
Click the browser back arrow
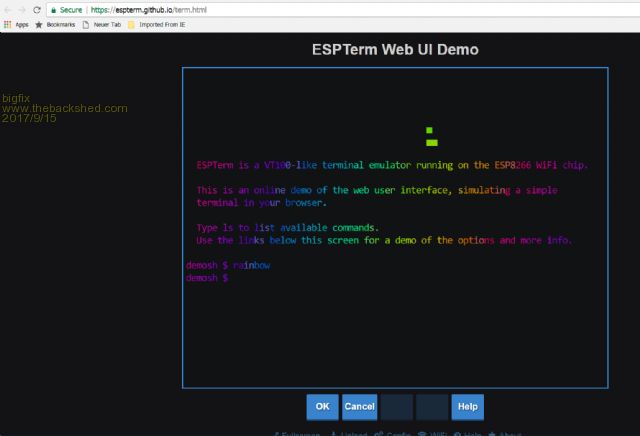(8, 9)
